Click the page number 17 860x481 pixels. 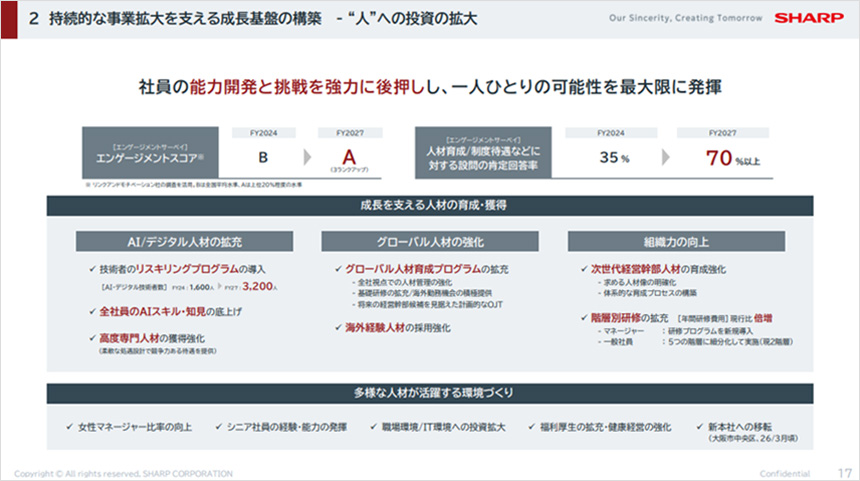point(841,471)
